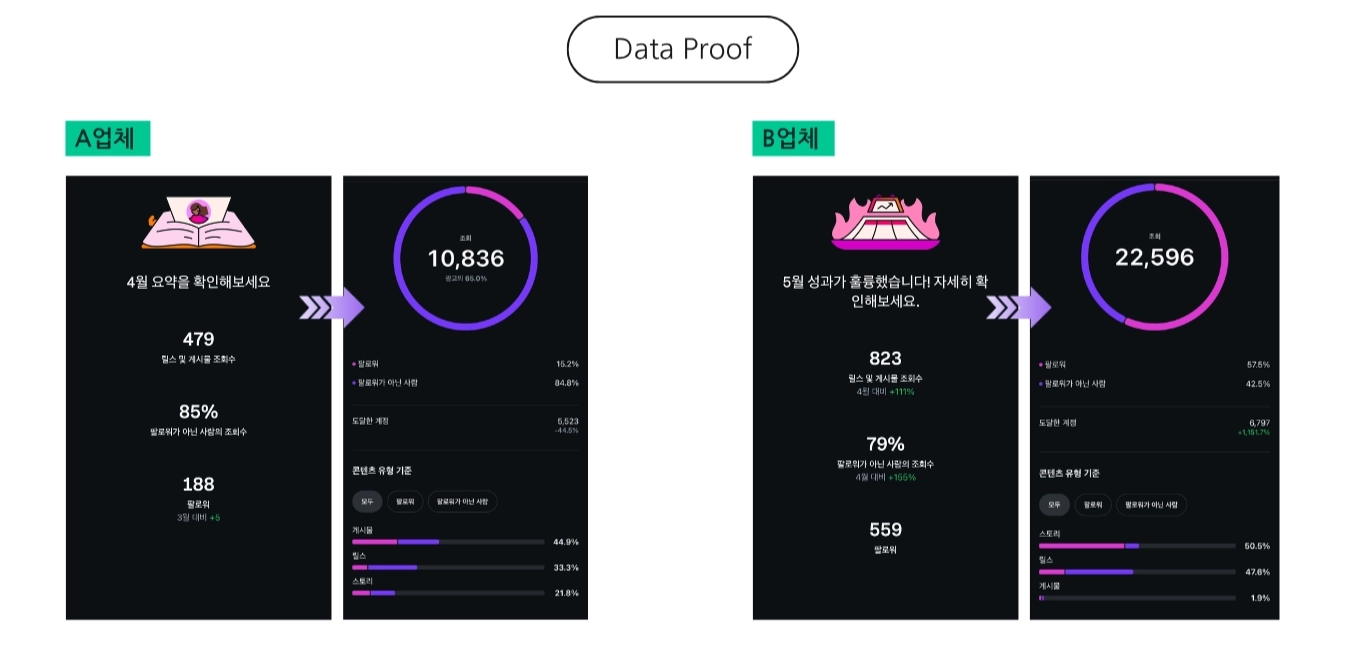Open 도달한 계정 5,523 row
Viewport: 1366px width, 670px height.
pyautogui.click(x=465, y=425)
